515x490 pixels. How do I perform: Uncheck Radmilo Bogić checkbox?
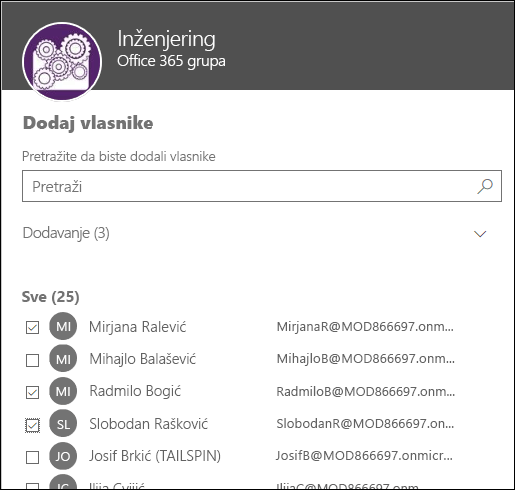[x=32, y=392]
